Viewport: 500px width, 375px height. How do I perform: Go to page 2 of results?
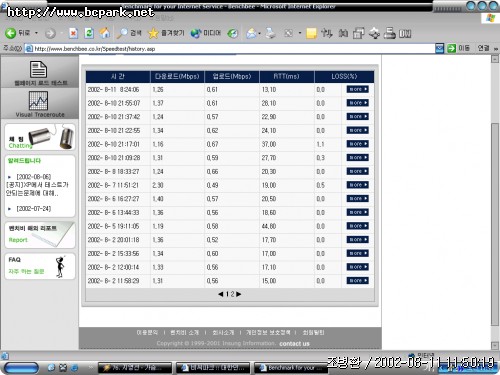232,294
